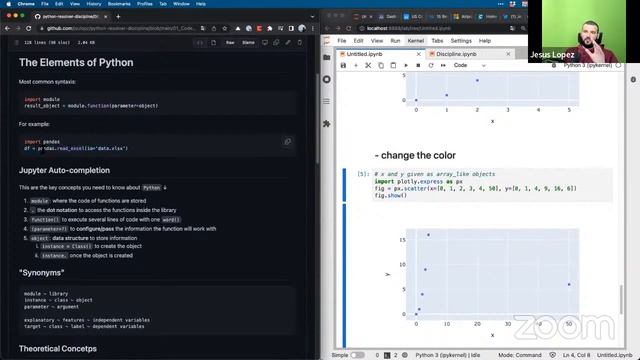The height and width of the screenshot is (360, 640).
Task: Open JupyterLab Settings menu
Action: [x=461, y=41]
